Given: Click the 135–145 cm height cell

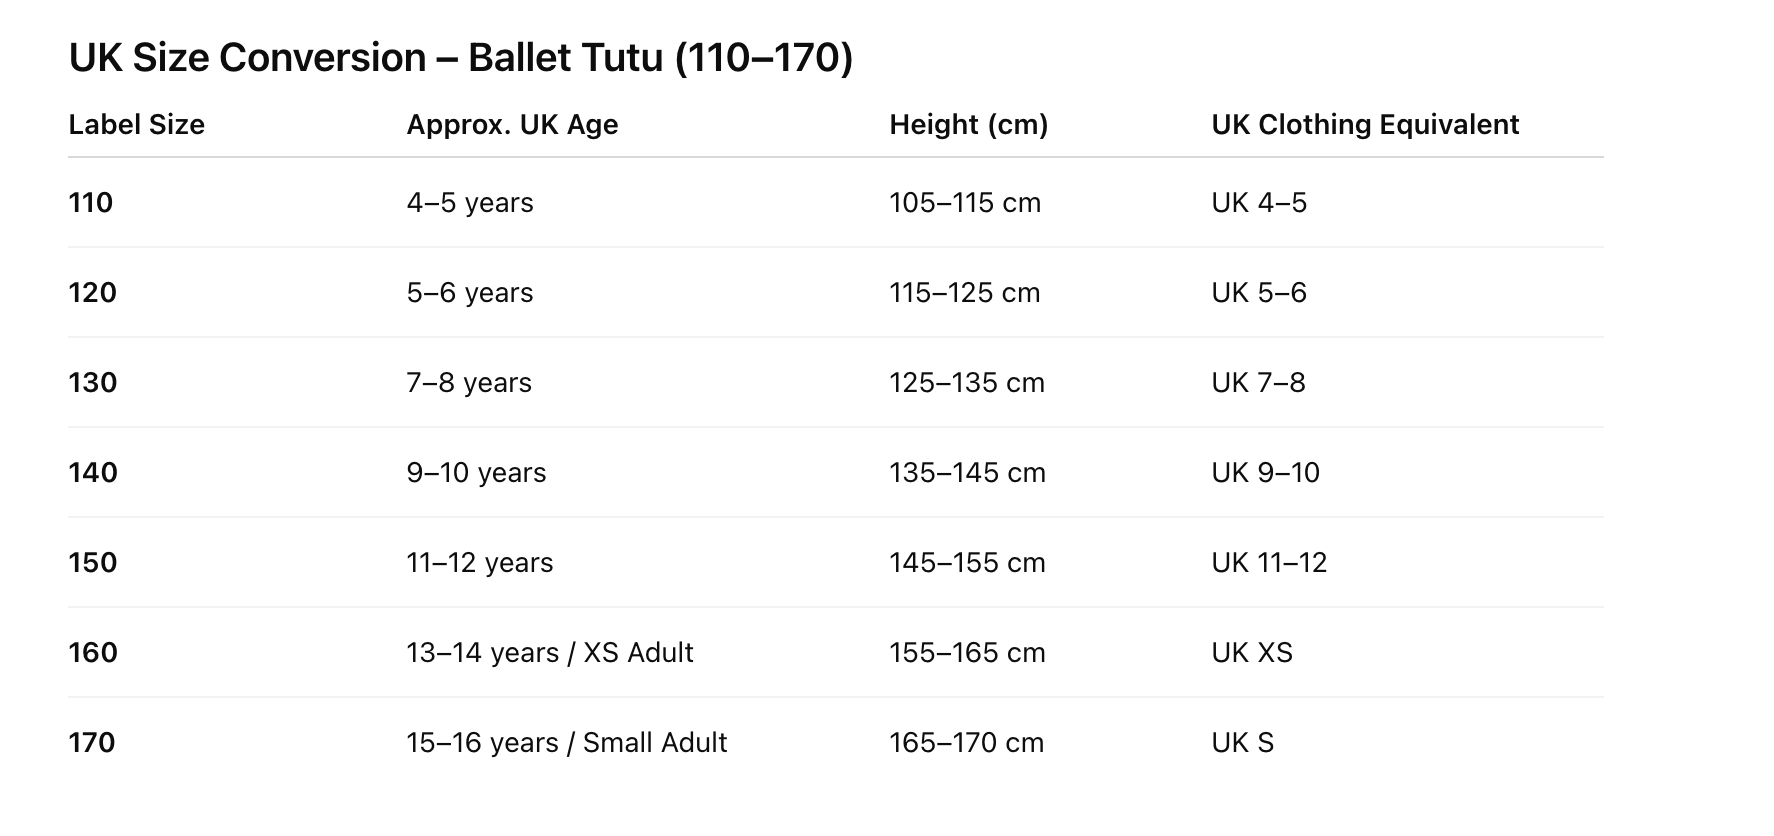Looking at the screenshot, I should coord(966,473).
